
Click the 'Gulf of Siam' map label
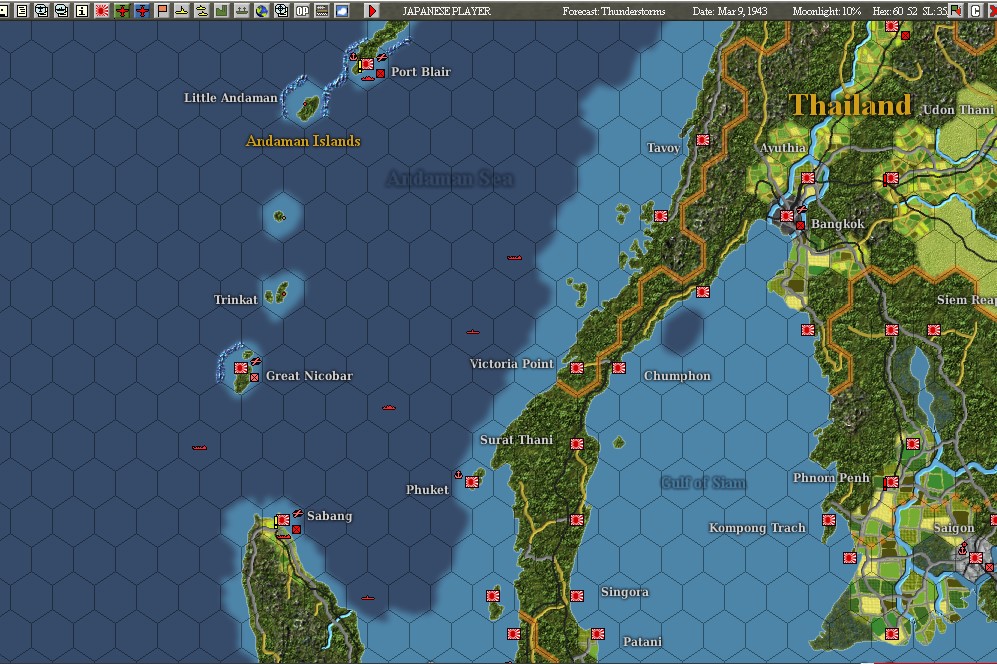coord(704,483)
